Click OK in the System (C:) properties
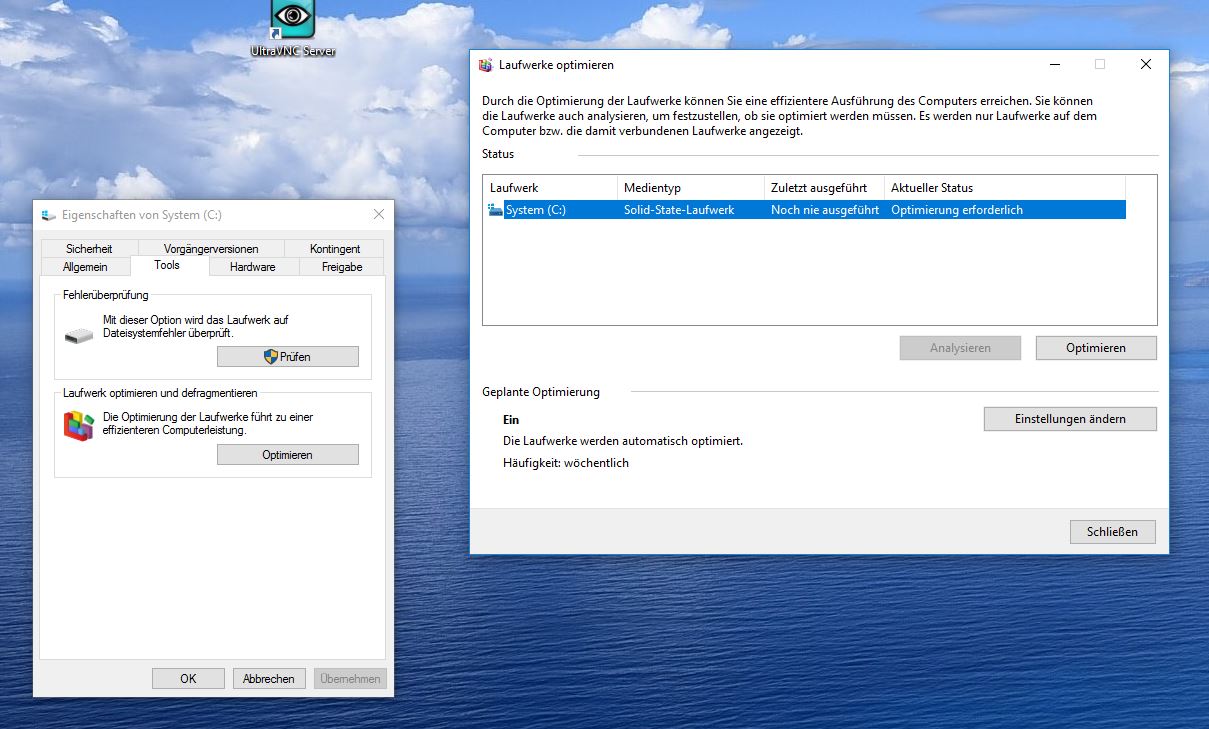 pyautogui.click(x=188, y=678)
